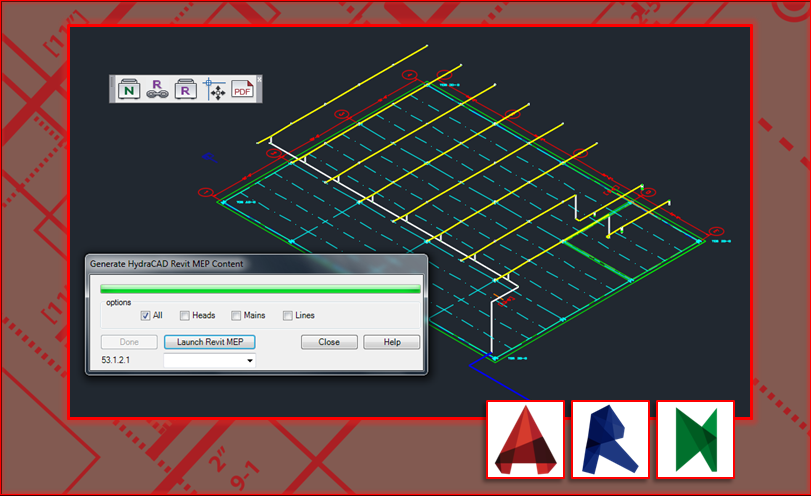
Task: Enable the Mains checkbox
Action: coord(236,316)
